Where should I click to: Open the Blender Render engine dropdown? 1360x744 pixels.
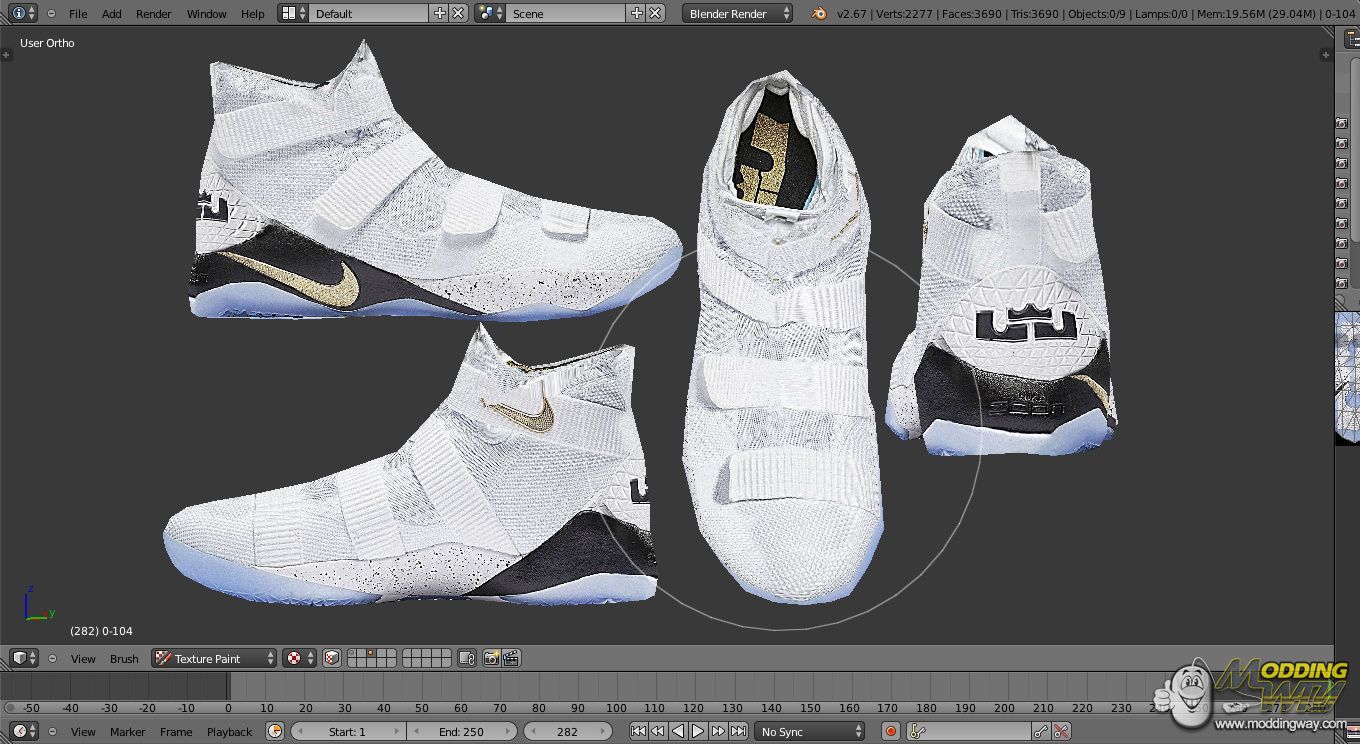pyautogui.click(x=738, y=13)
